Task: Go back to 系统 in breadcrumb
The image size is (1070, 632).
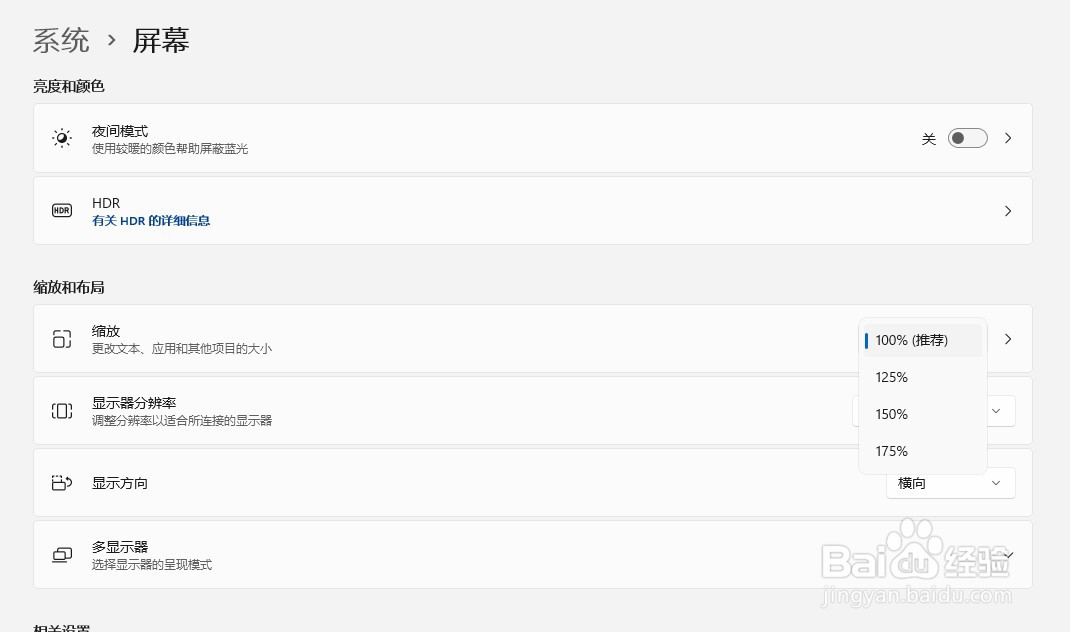Action: coord(61,40)
